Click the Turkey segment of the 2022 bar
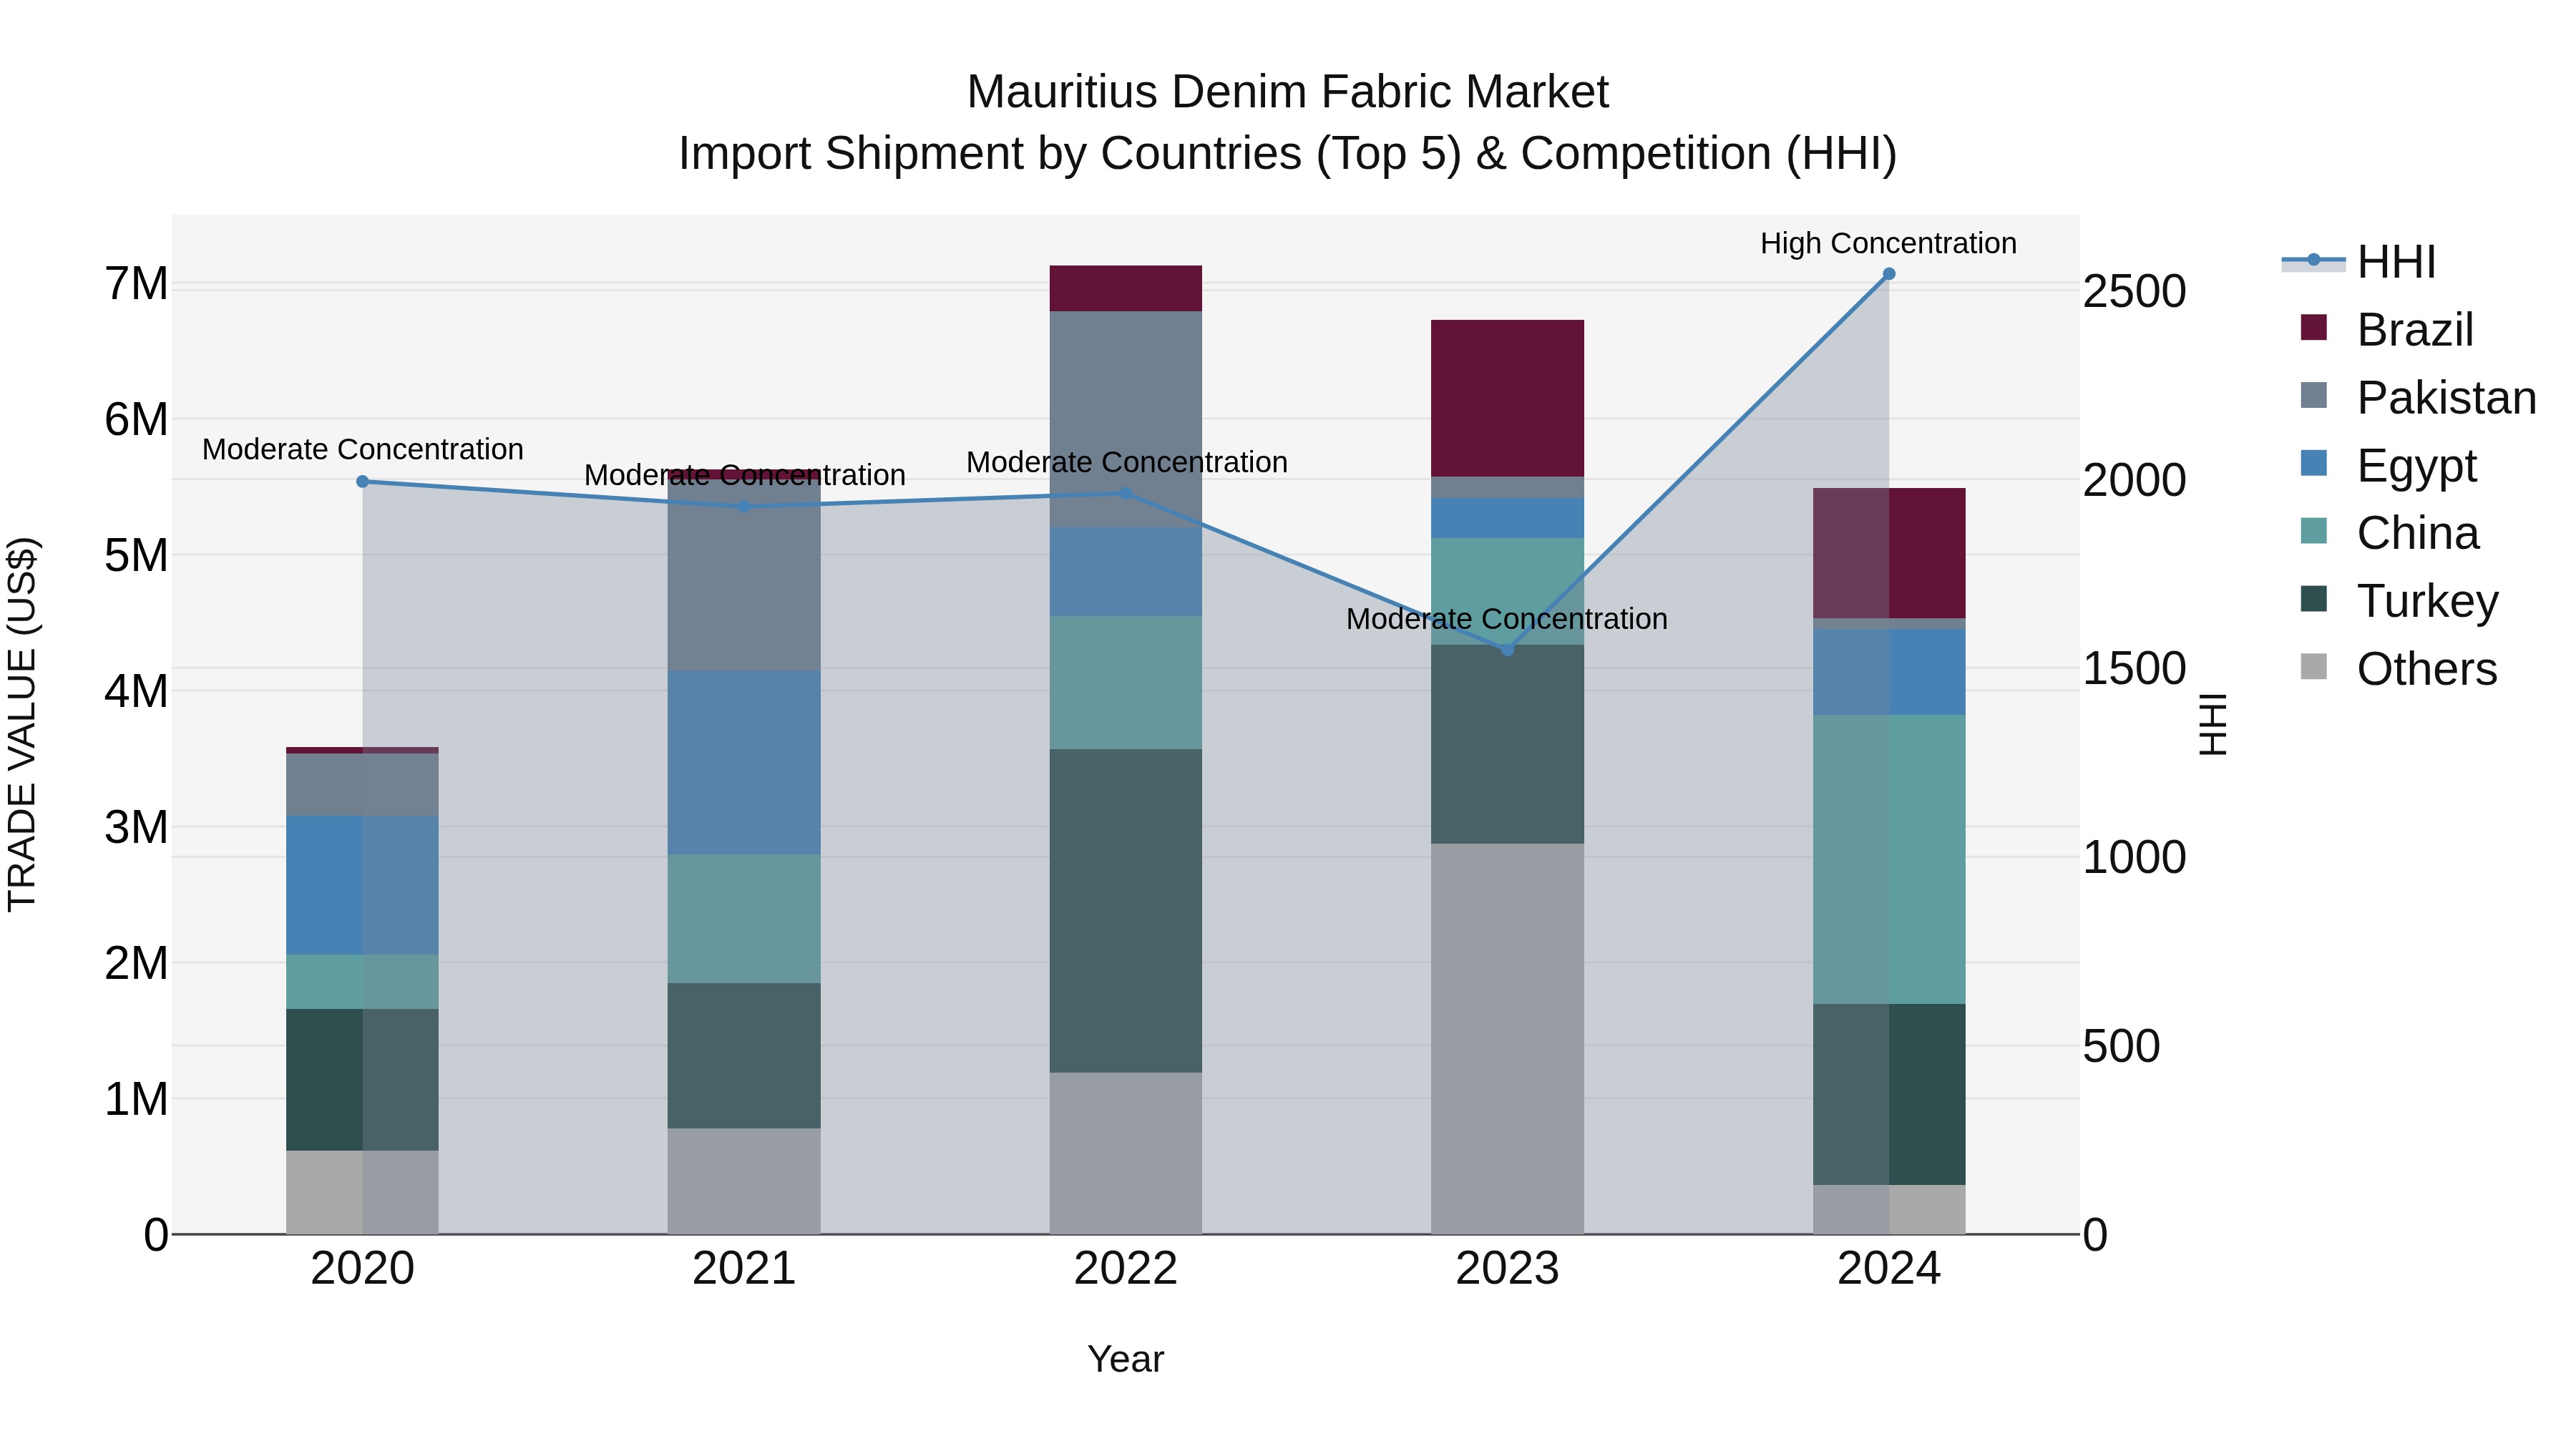The height and width of the screenshot is (1449, 2576). tap(1126, 911)
